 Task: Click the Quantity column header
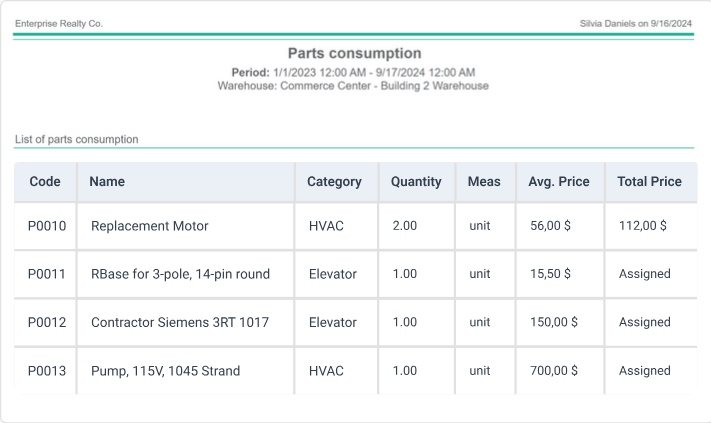pos(416,182)
